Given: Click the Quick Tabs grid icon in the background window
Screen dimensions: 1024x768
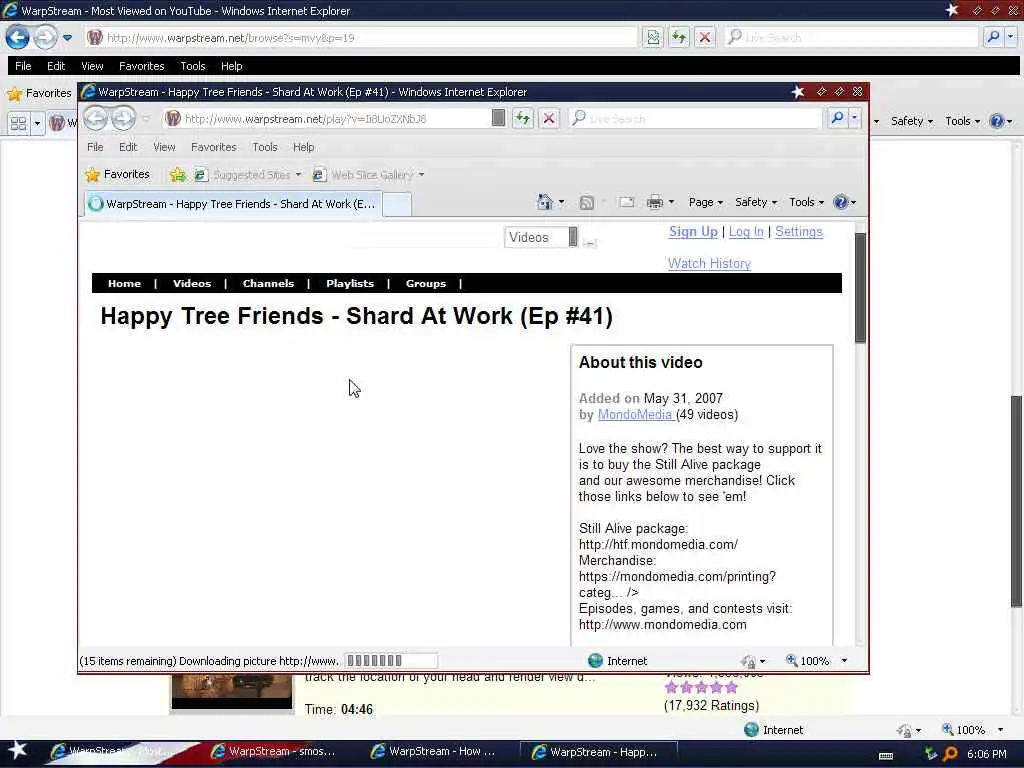Looking at the screenshot, I should coord(18,123).
